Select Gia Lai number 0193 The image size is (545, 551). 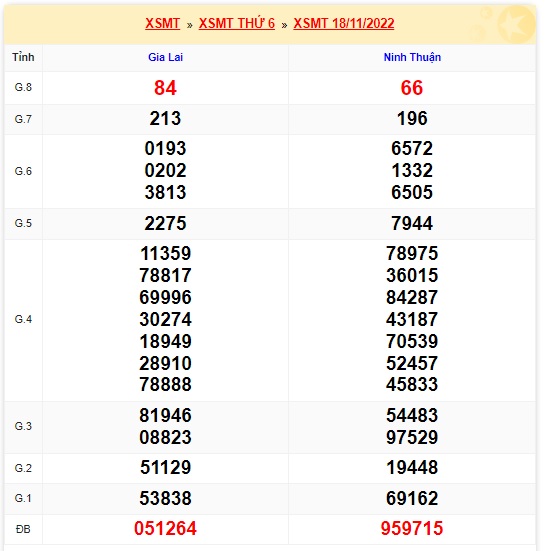click(x=165, y=148)
